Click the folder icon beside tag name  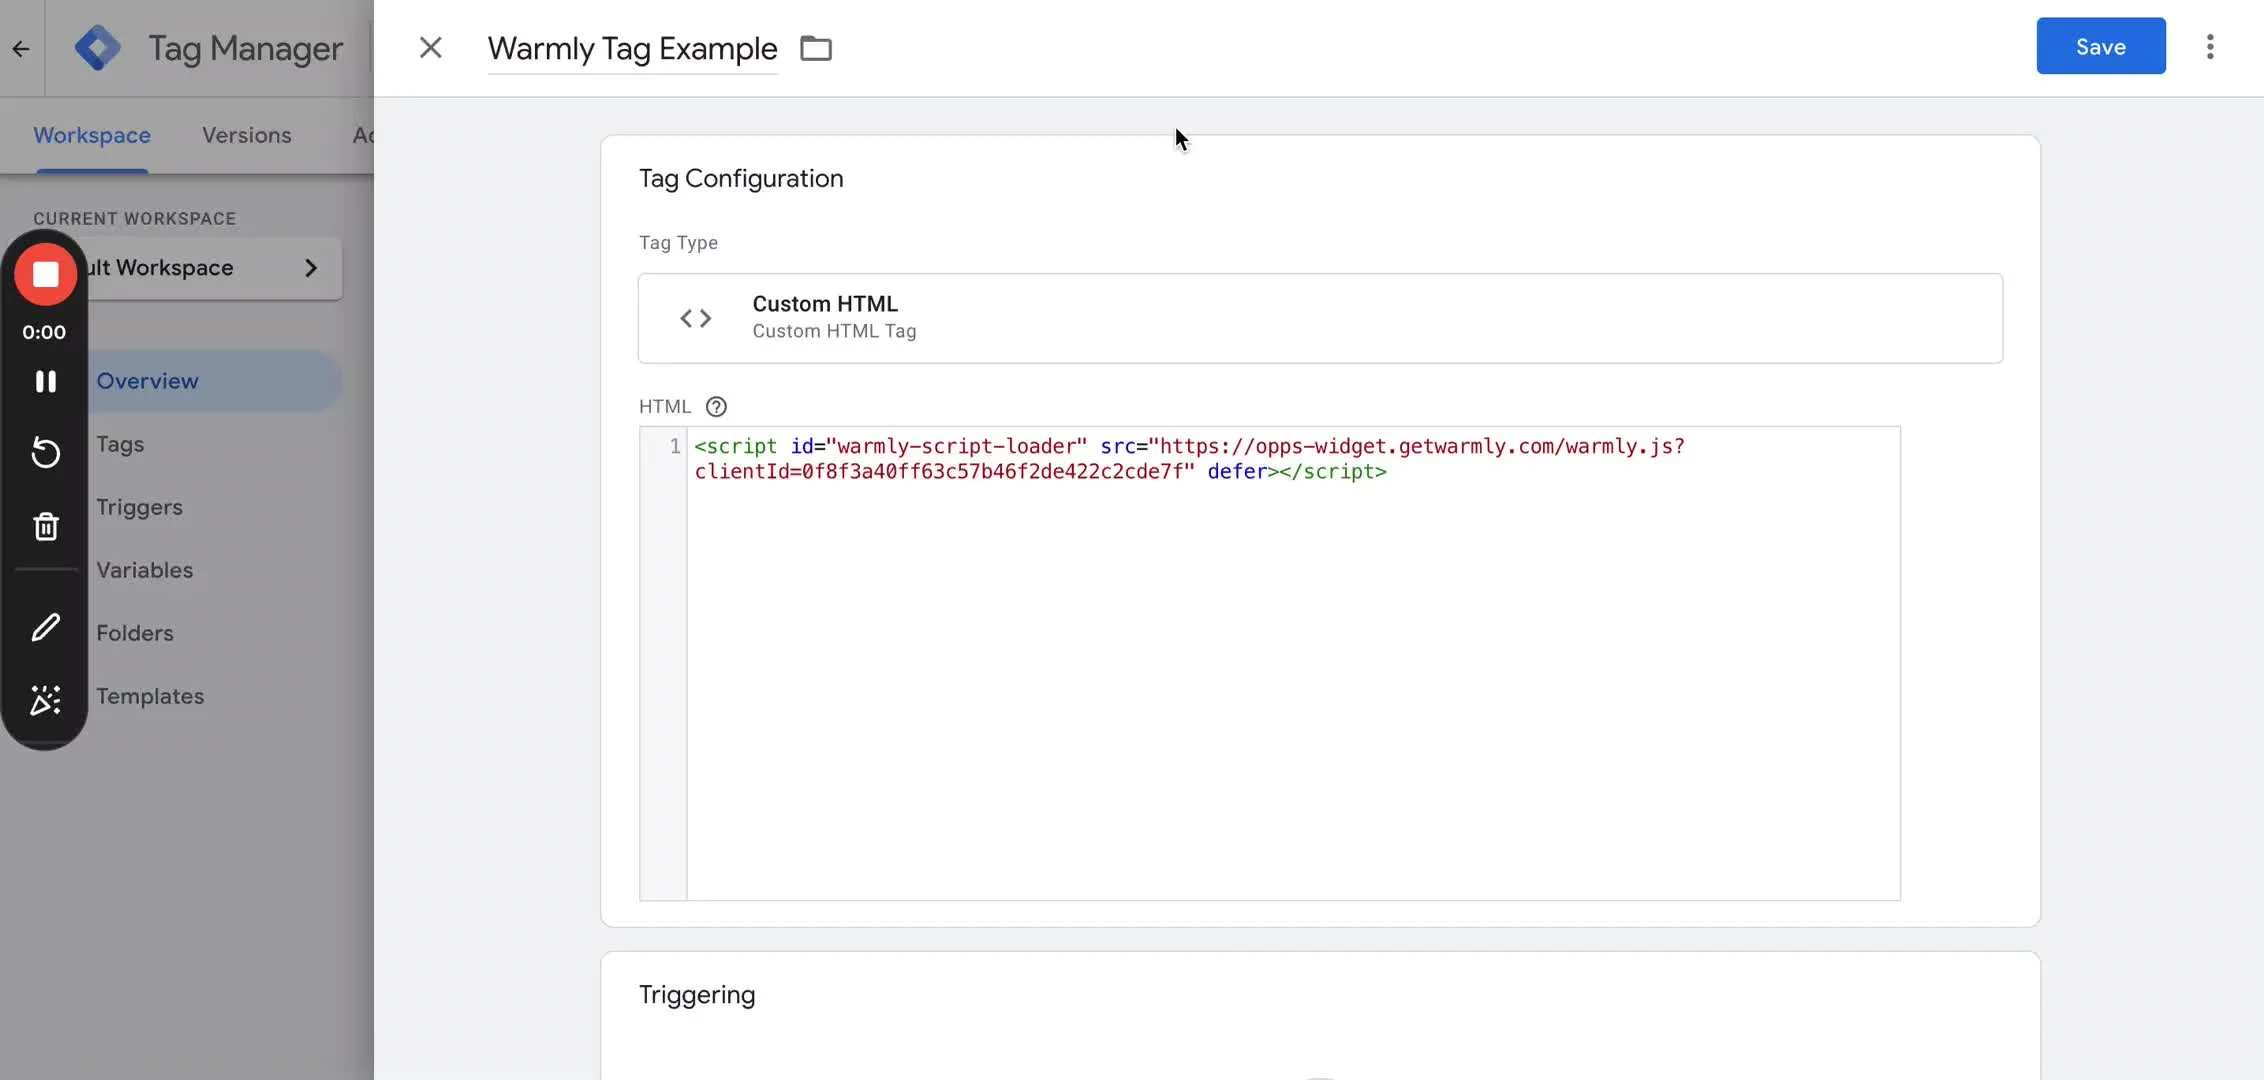[x=816, y=48]
